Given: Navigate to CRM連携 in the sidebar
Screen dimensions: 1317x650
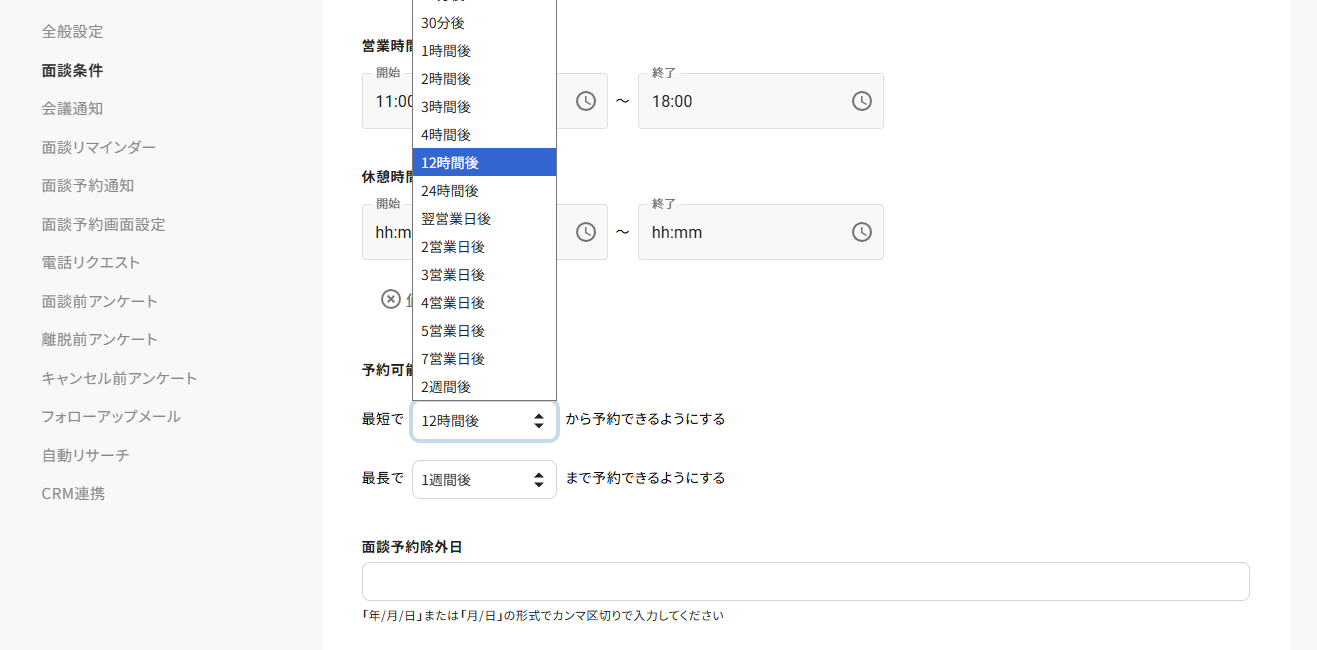Looking at the screenshot, I should pos(73,493).
